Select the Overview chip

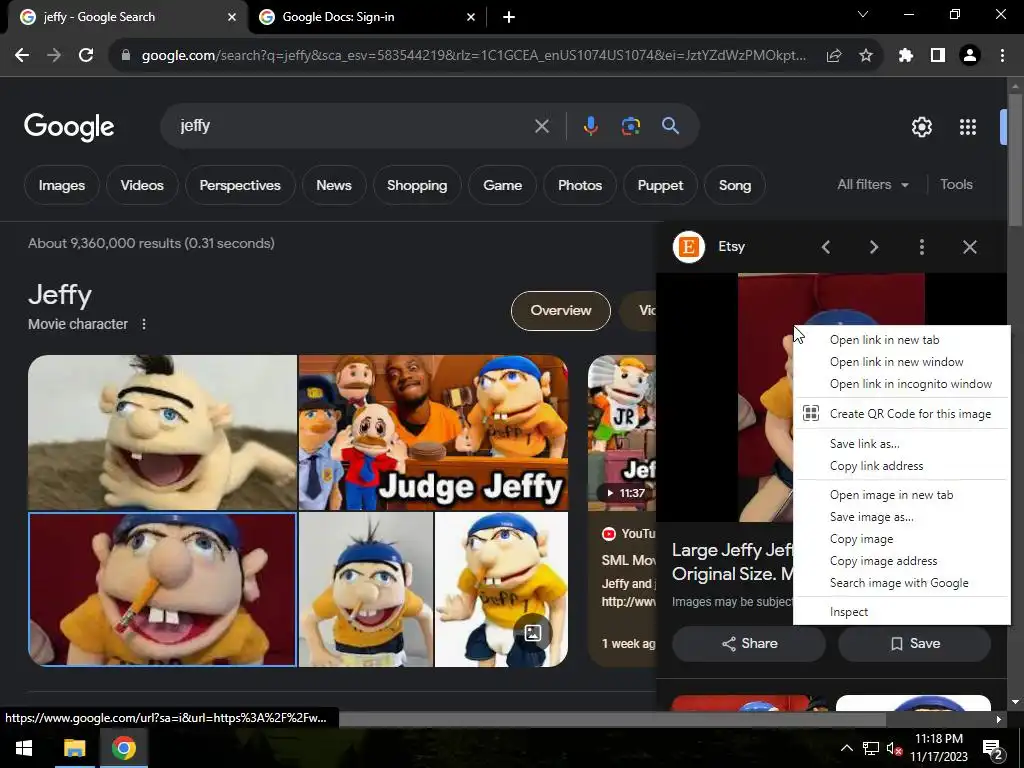[560, 311]
